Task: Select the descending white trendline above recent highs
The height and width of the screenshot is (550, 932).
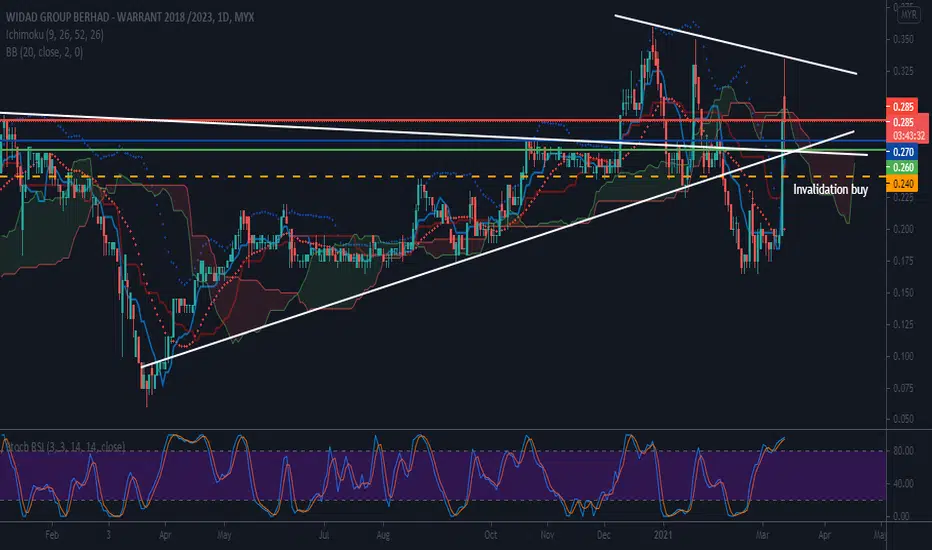Action: click(x=735, y=45)
